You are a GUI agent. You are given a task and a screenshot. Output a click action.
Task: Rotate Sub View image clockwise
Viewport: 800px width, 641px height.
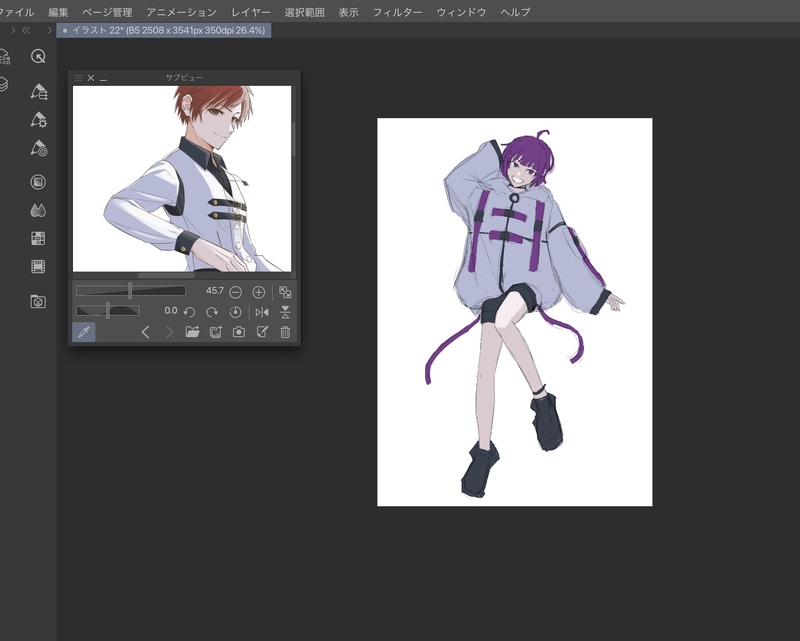[212, 312]
